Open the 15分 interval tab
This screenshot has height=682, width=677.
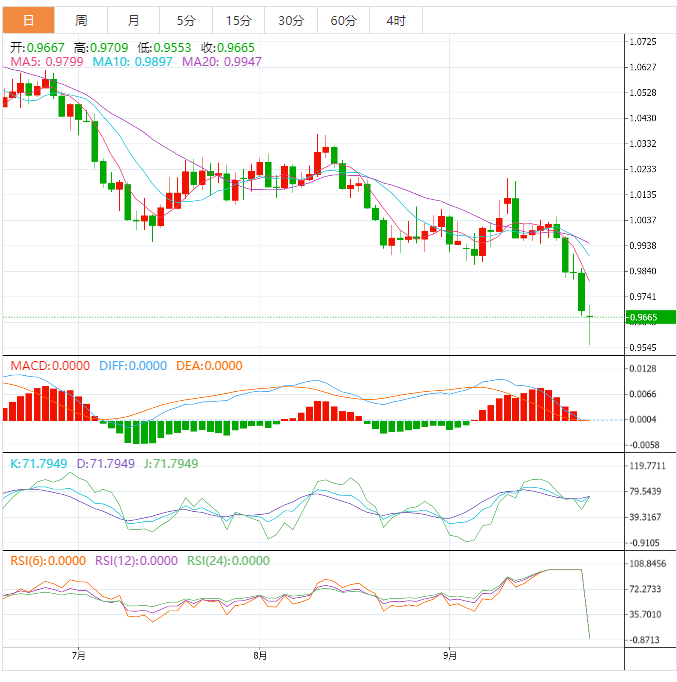[239, 20]
